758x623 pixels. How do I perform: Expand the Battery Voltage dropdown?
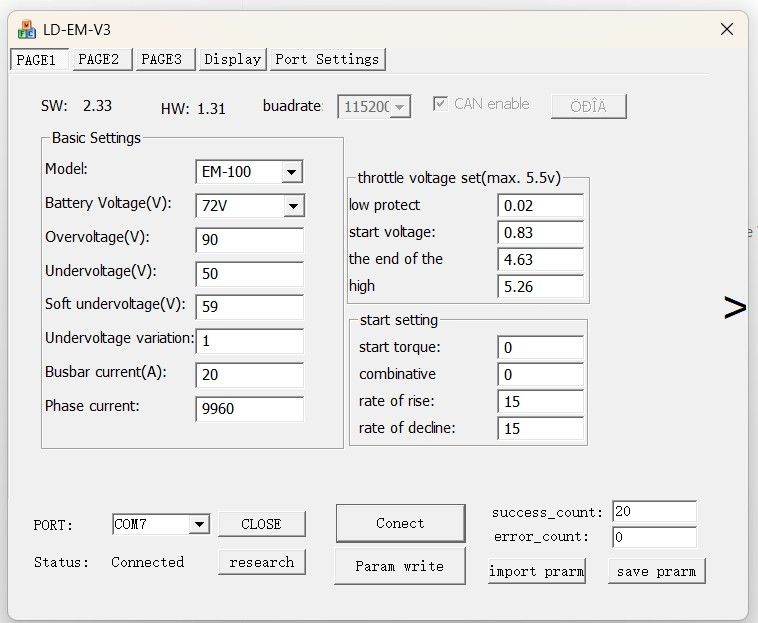click(x=292, y=206)
